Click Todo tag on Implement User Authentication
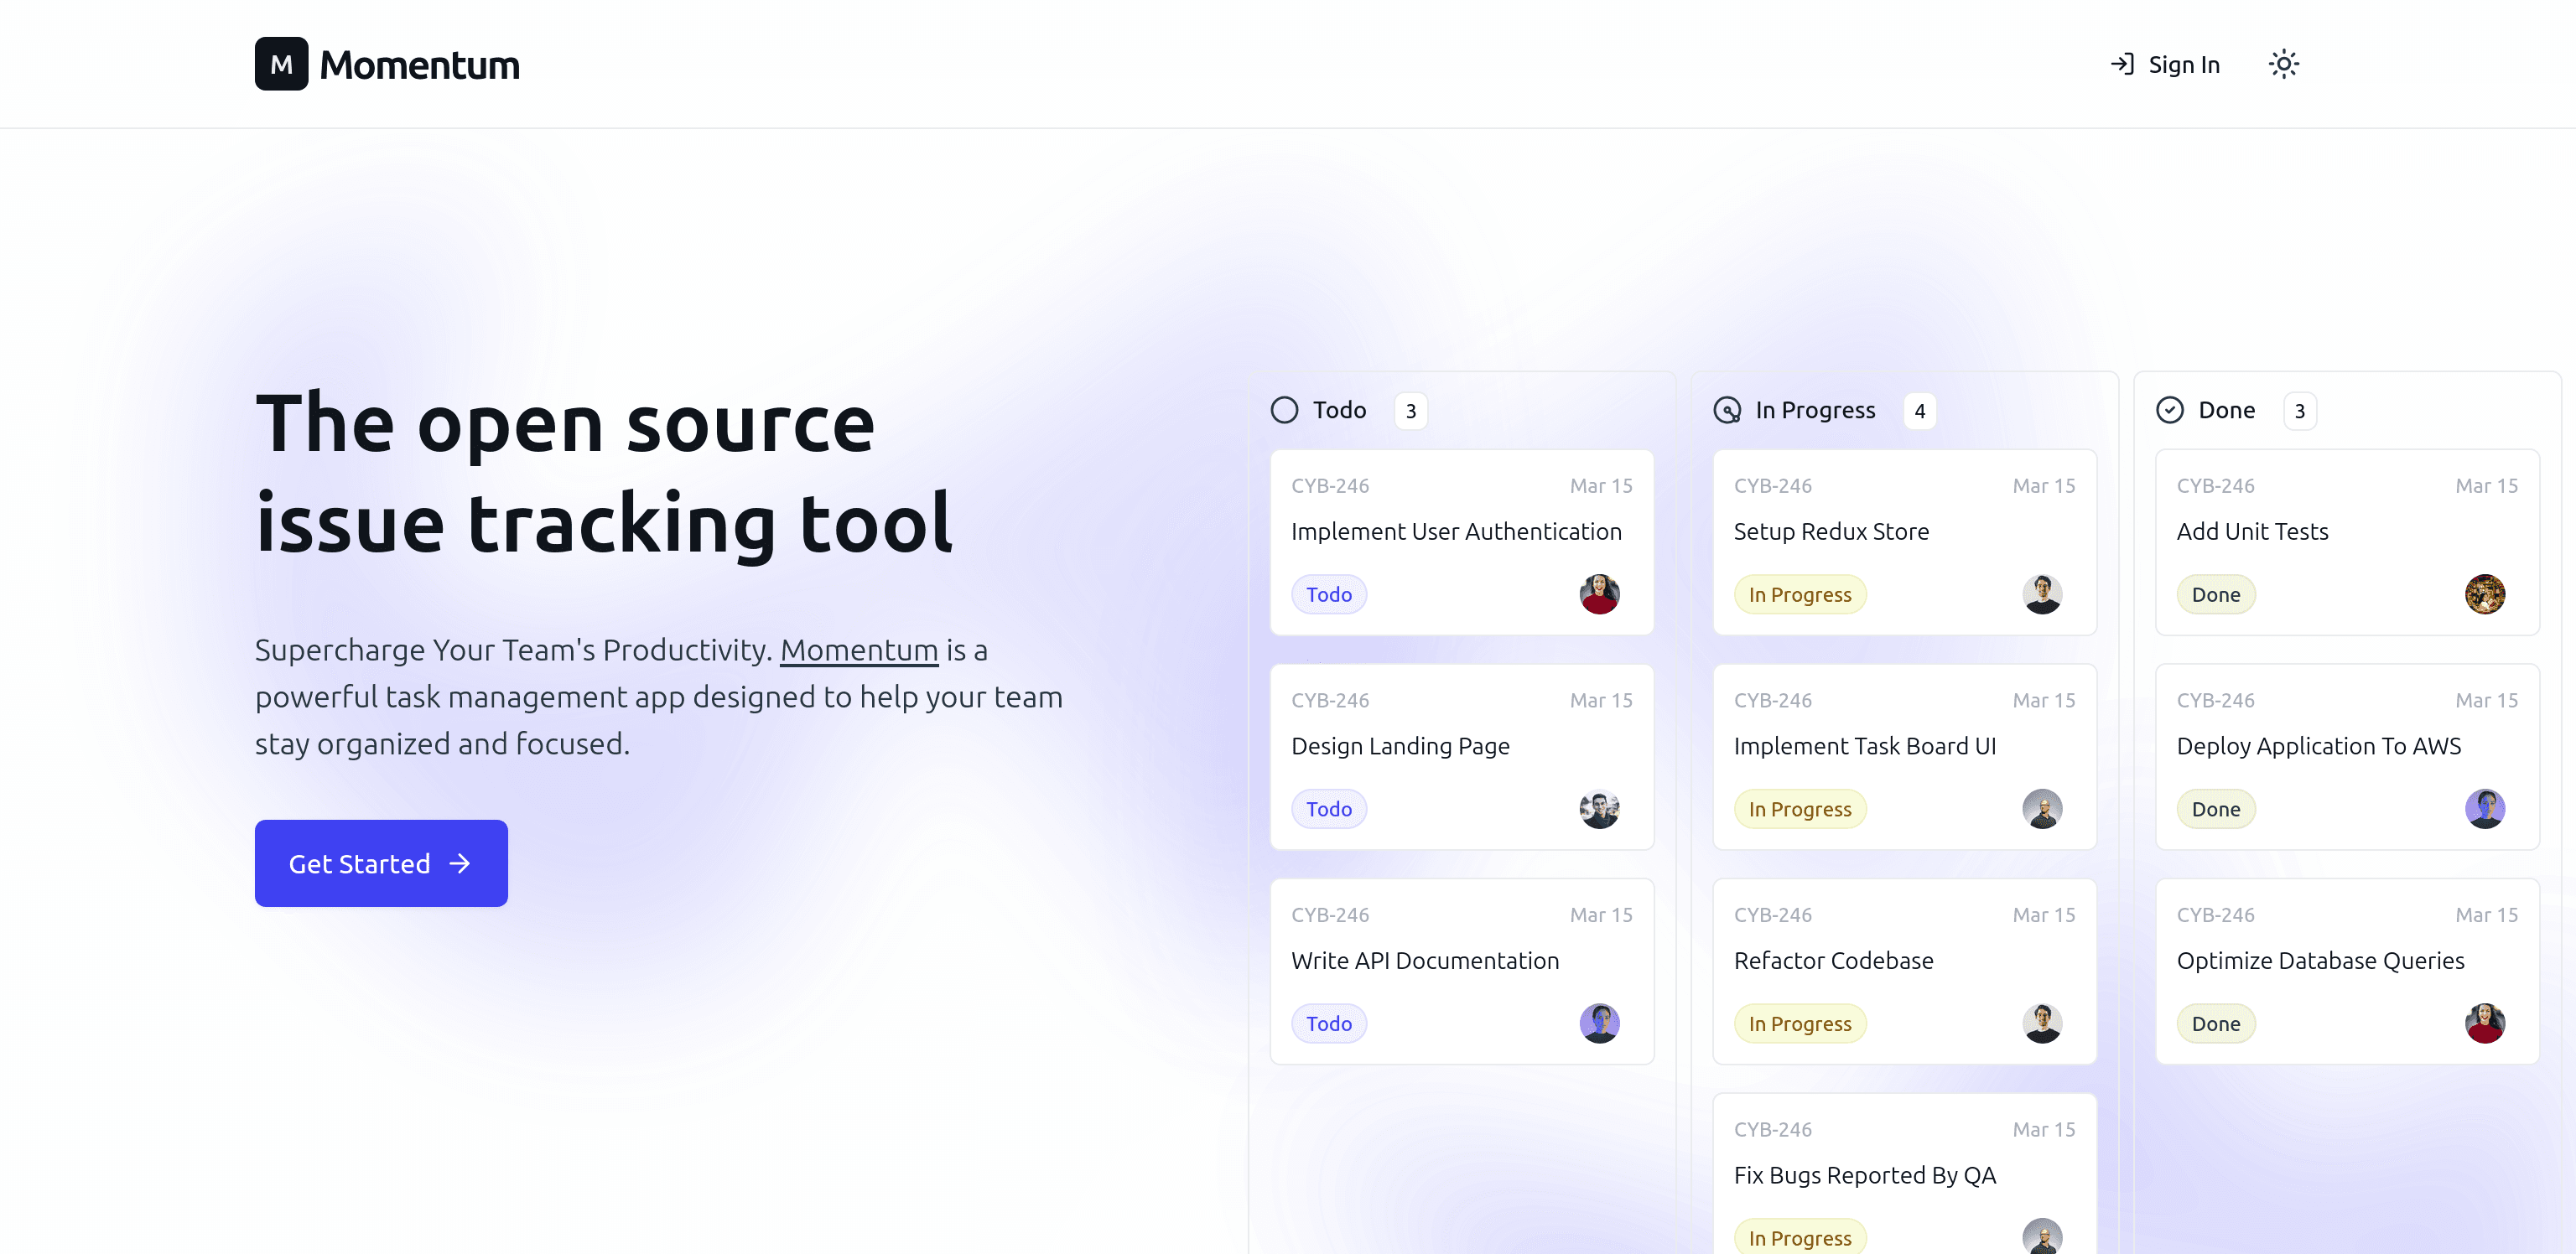The width and height of the screenshot is (2576, 1254). coord(1329,594)
